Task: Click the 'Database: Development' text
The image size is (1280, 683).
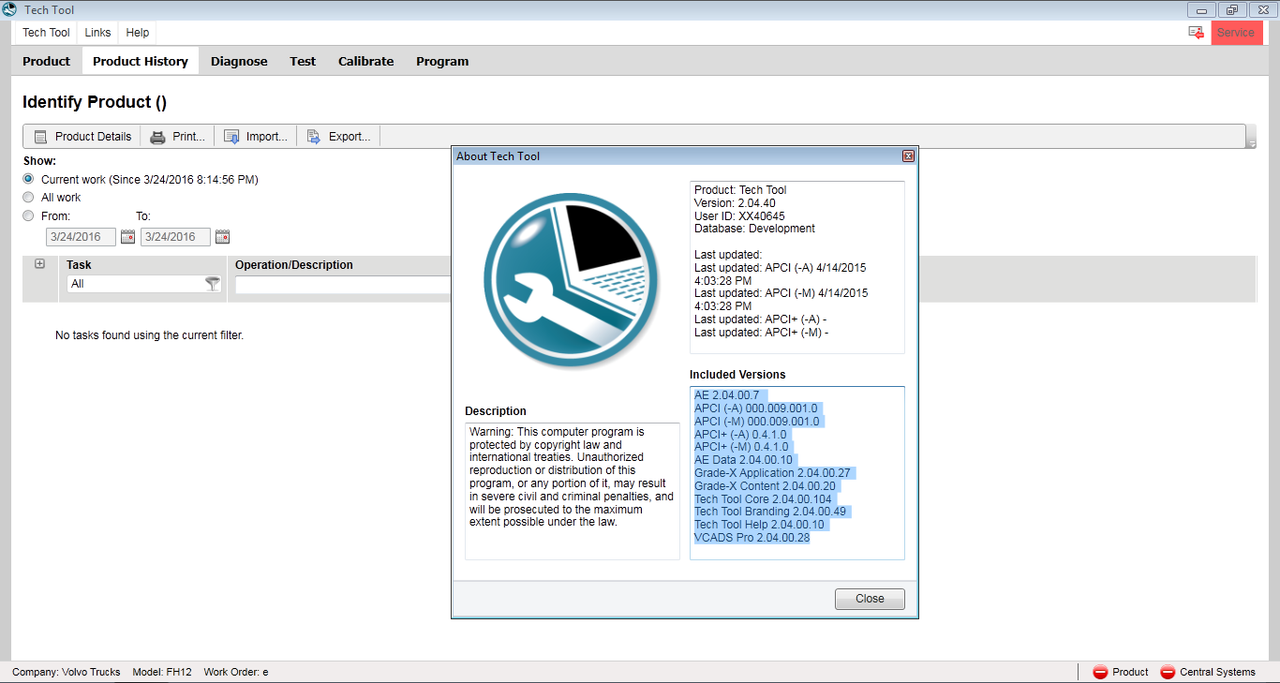Action: coord(755,229)
